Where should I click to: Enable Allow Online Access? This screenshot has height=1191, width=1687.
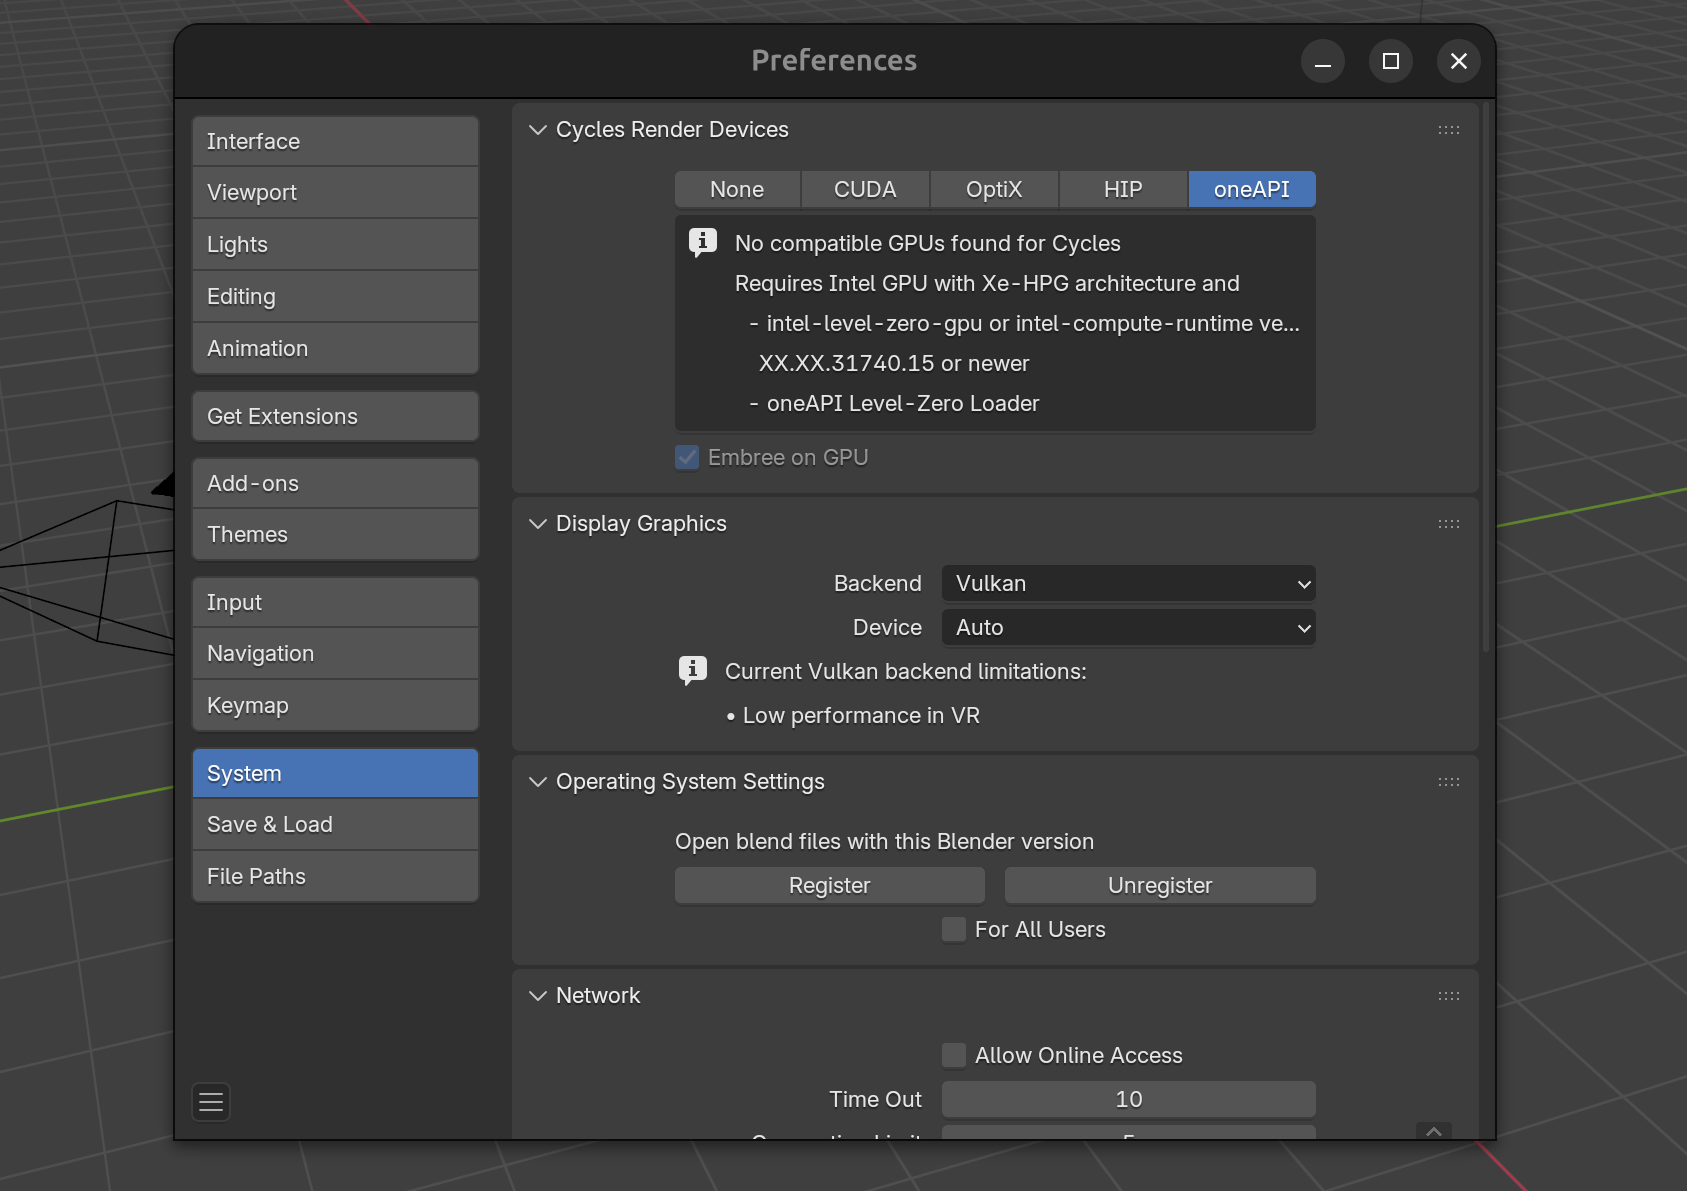click(x=954, y=1056)
